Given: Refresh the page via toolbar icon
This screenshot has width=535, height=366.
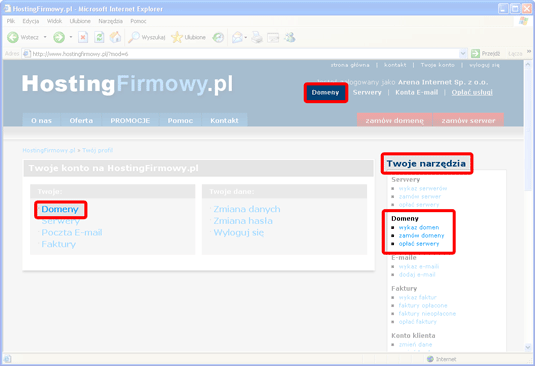Looking at the screenshot, I should pyautogui.click(x=99, y=37).
